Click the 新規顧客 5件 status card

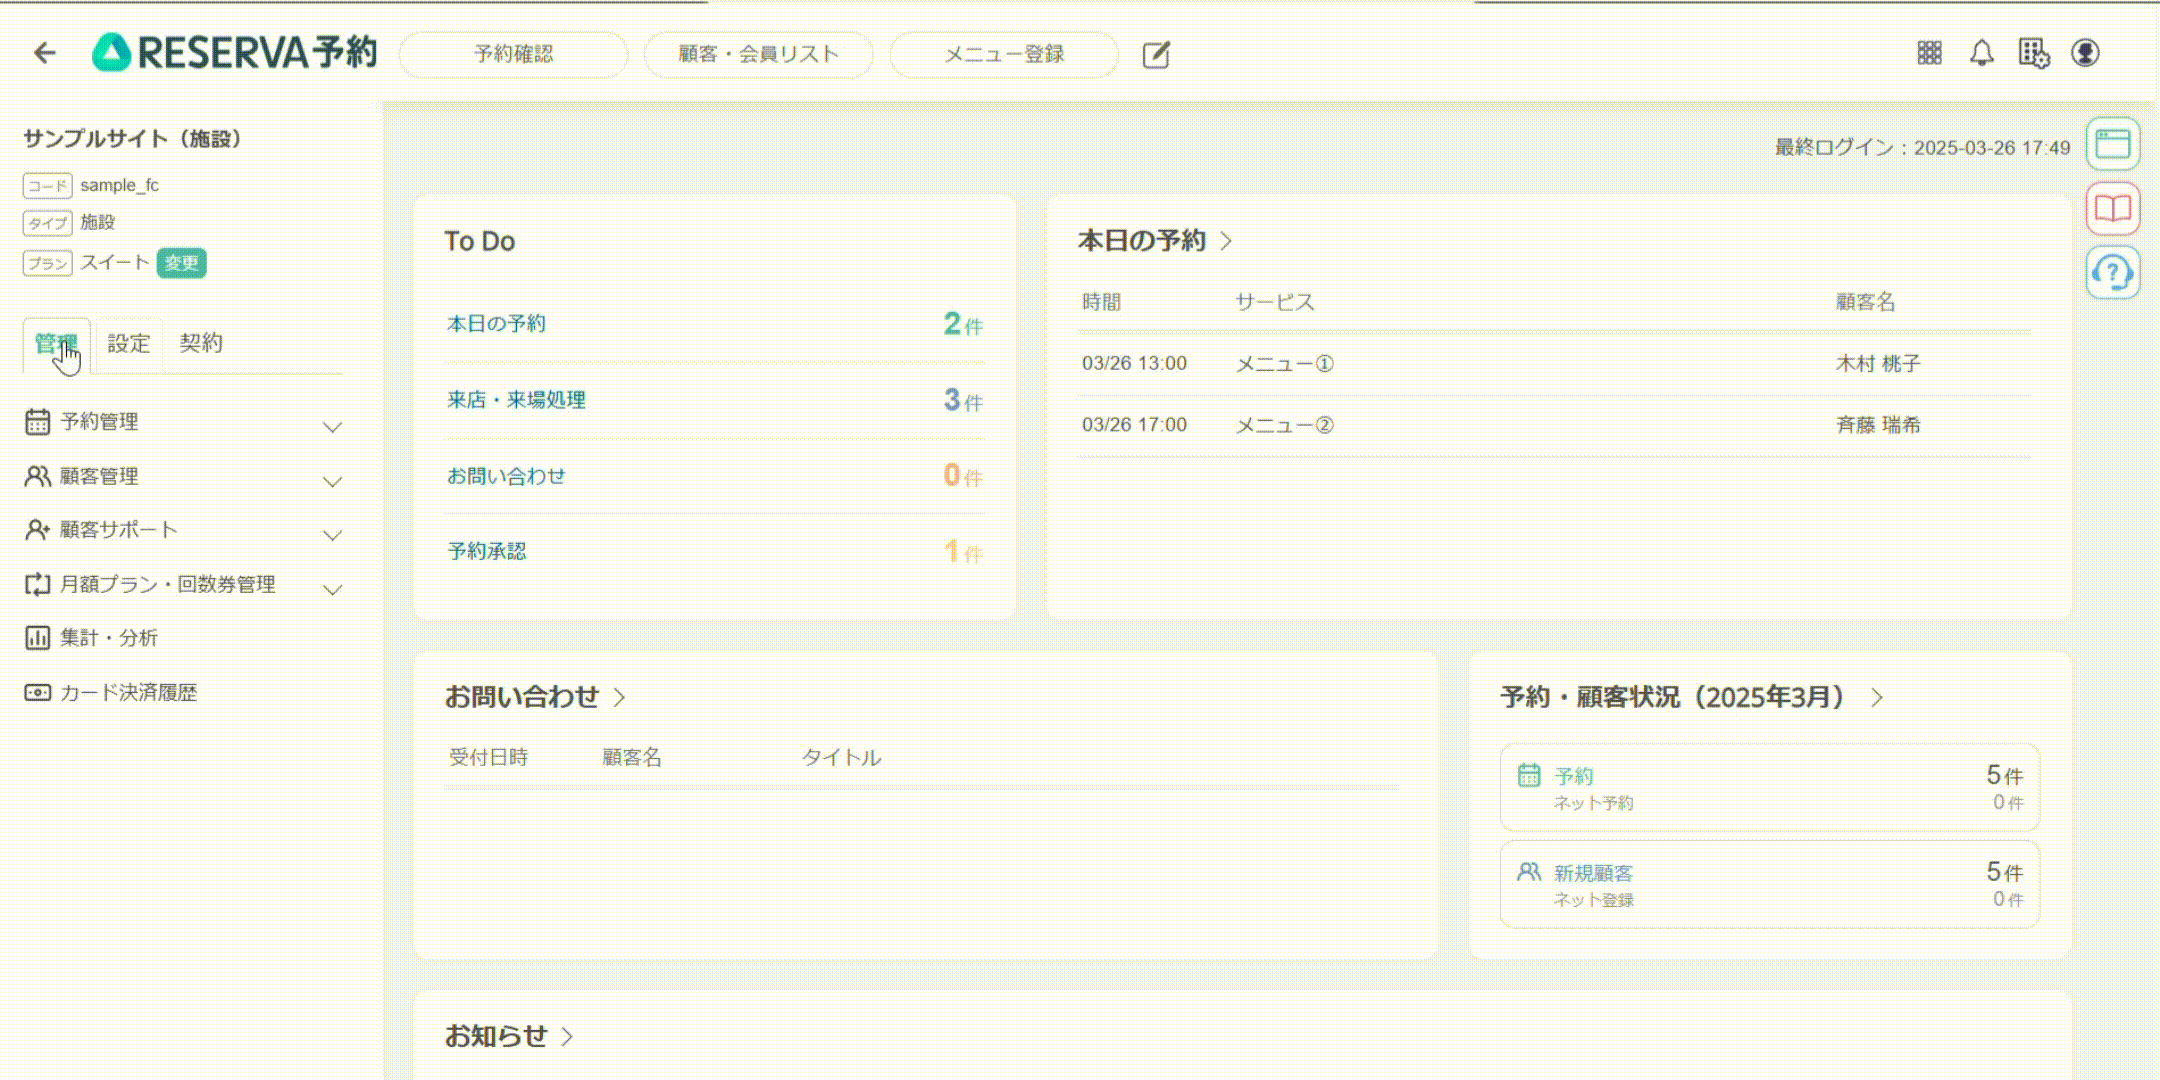(1770, 885)
